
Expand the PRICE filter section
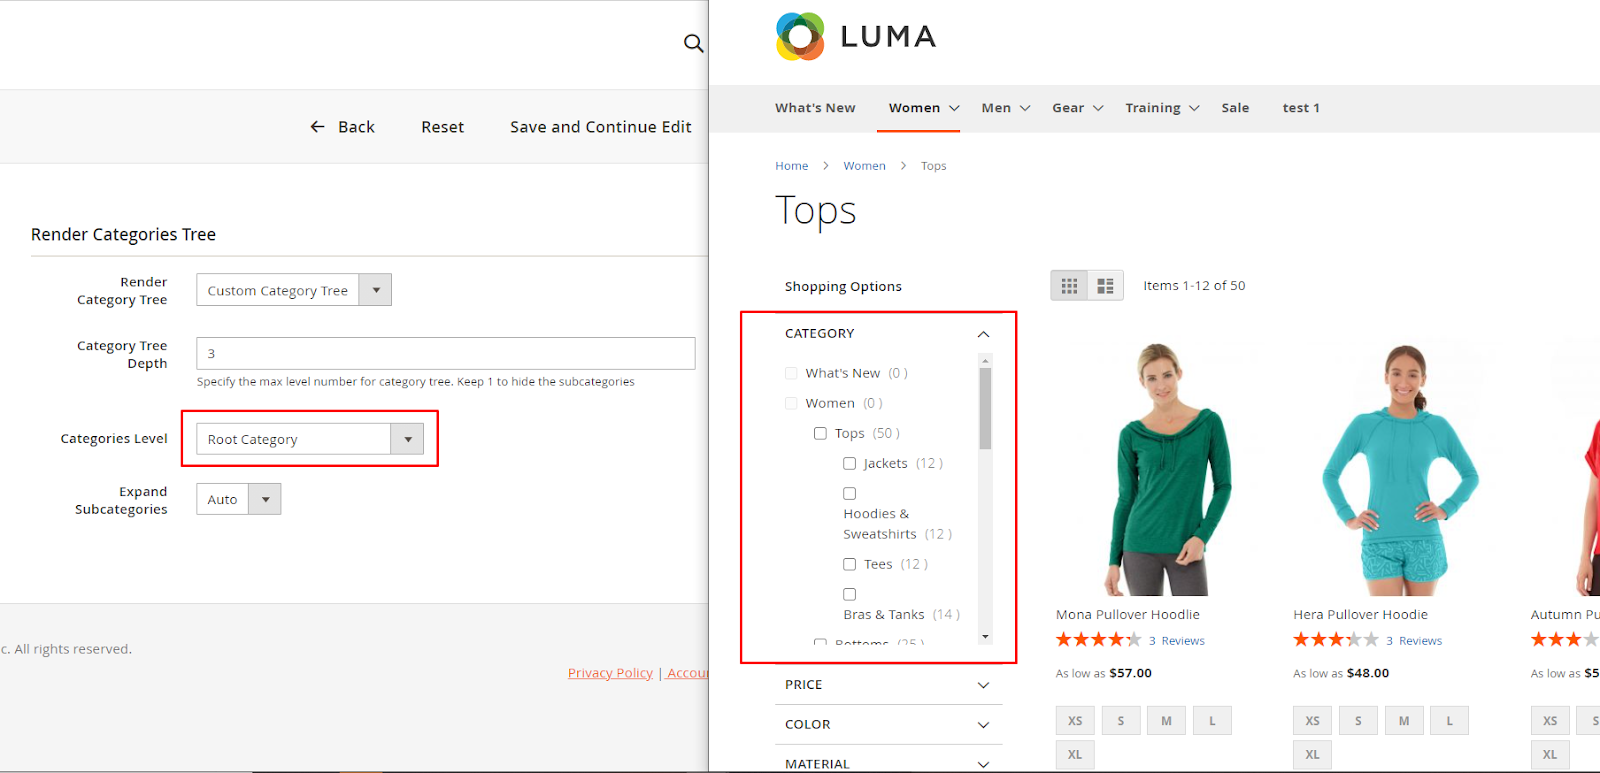(888, 685)
